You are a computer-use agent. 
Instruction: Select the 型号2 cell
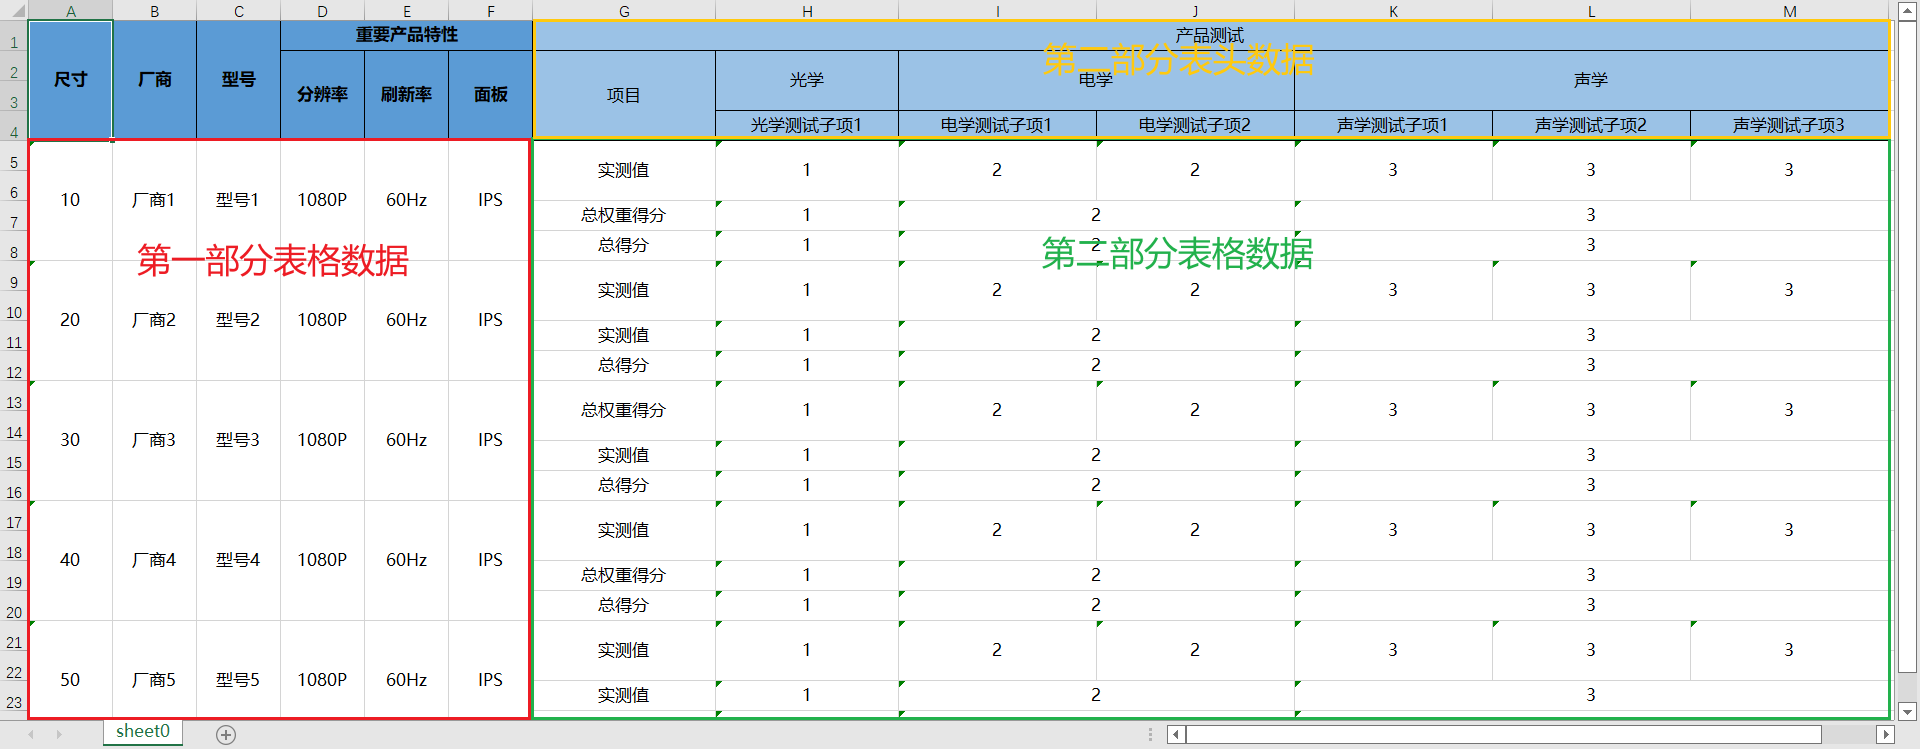tap(238, 320)
